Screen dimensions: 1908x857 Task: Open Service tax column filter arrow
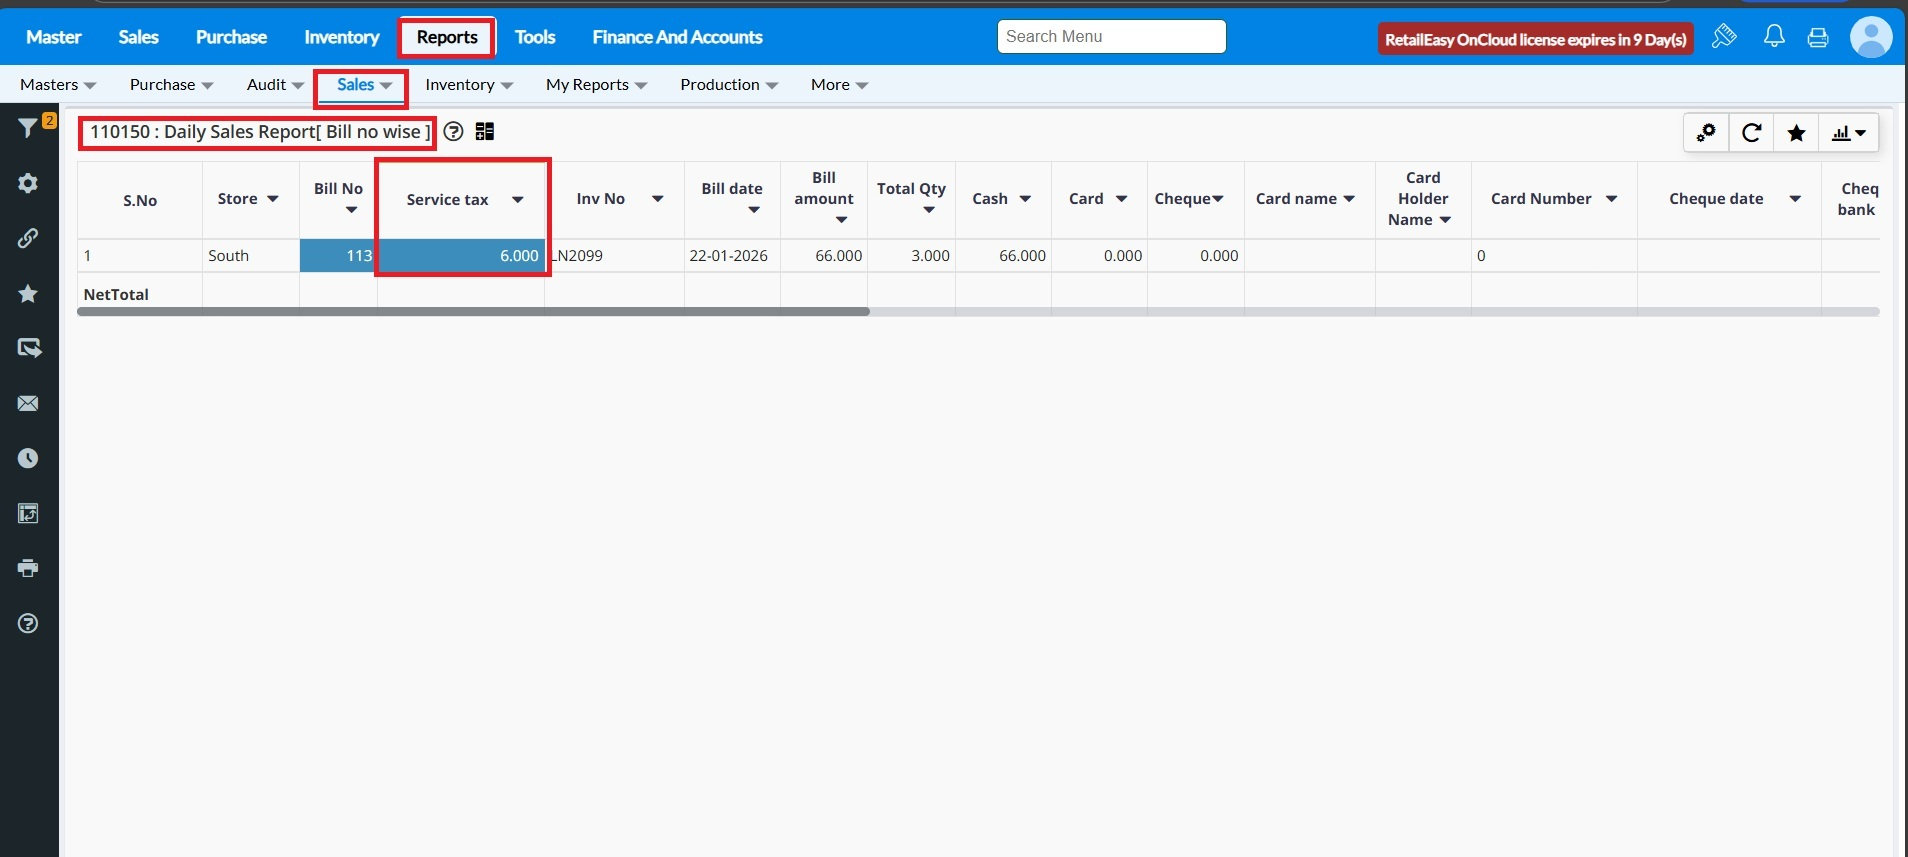(517, 200)
